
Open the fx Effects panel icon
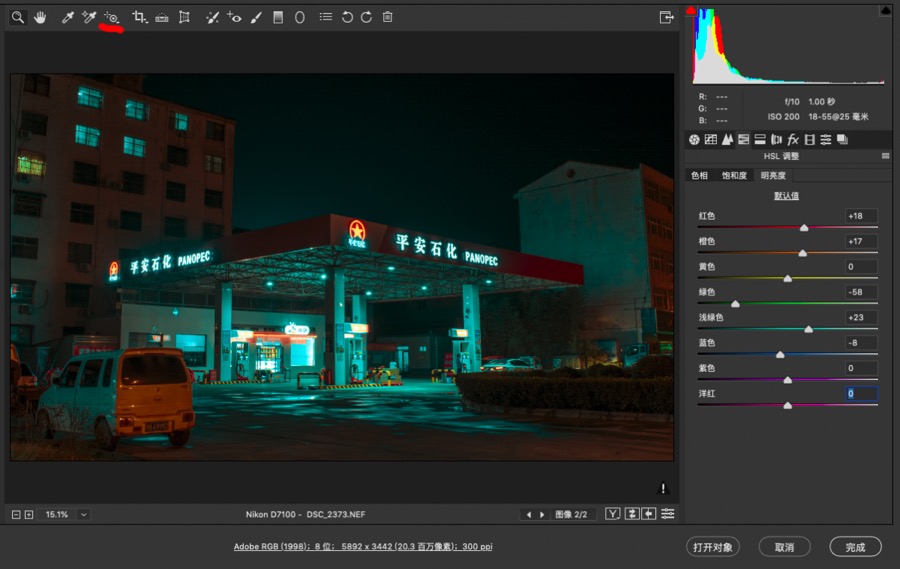(x=793, y=139)
